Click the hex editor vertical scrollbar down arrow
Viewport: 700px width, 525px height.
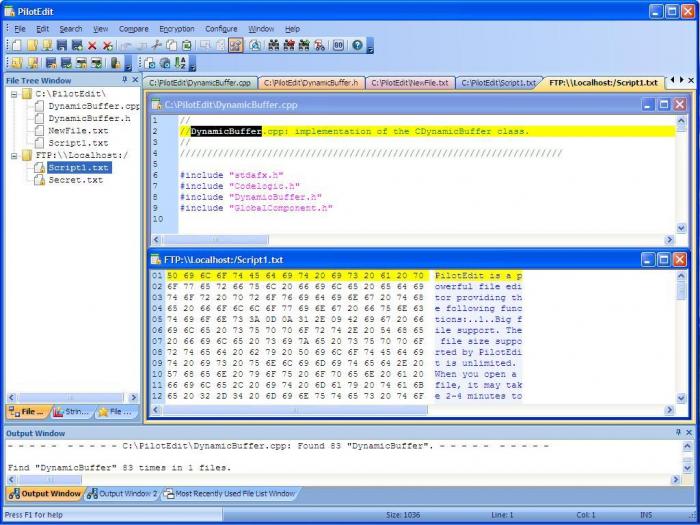pyautogui.click(x=682, y=396)
